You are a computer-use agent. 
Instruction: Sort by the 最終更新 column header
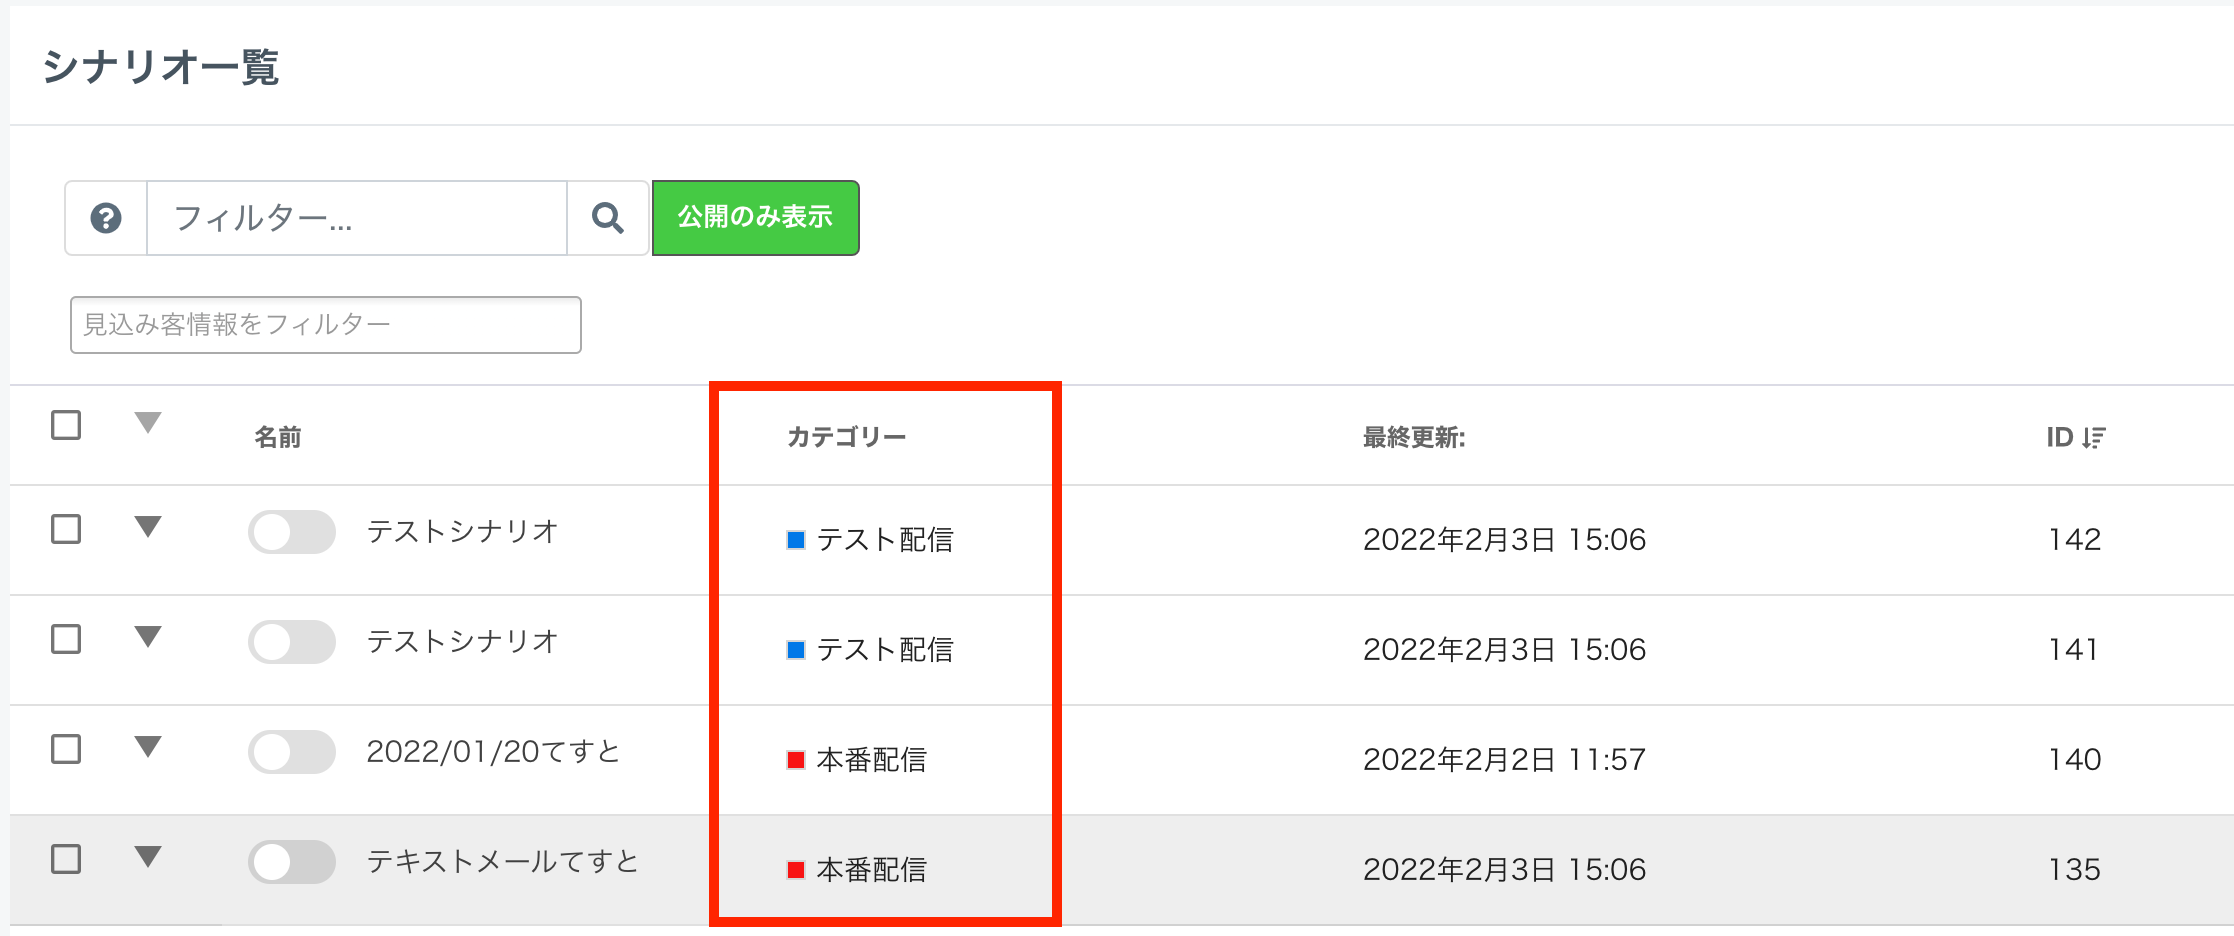(x=1413, y=438)
